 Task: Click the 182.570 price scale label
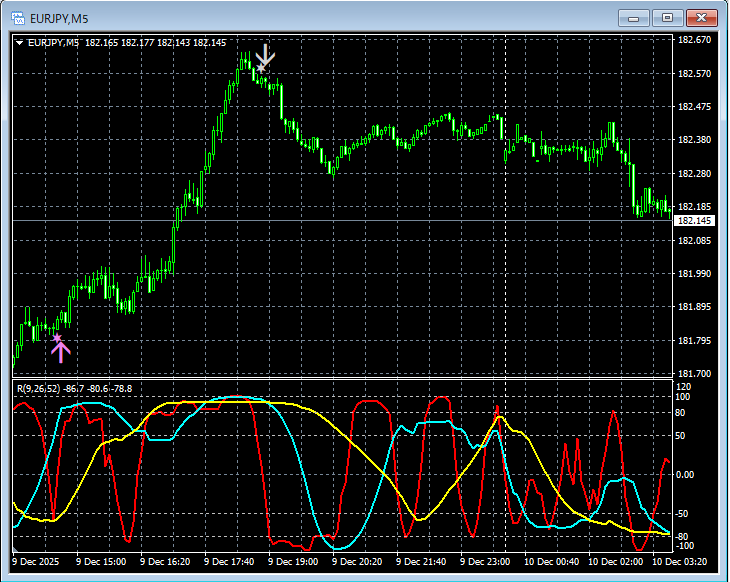[694, 74]
